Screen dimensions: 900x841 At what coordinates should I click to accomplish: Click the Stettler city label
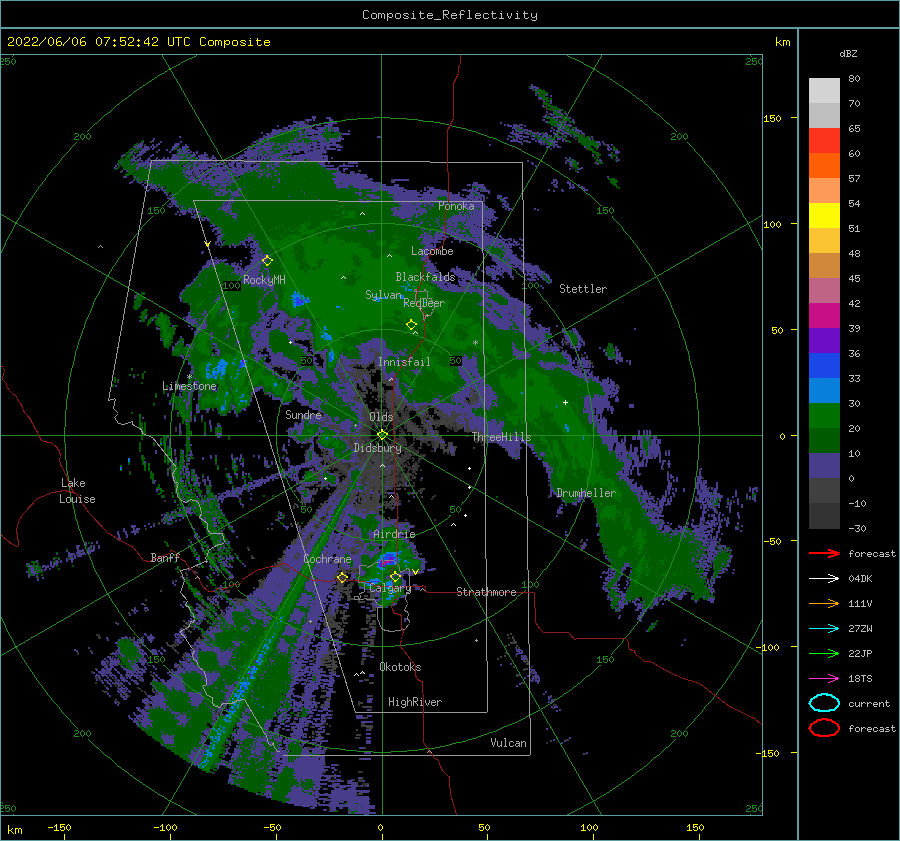[583, 289]
